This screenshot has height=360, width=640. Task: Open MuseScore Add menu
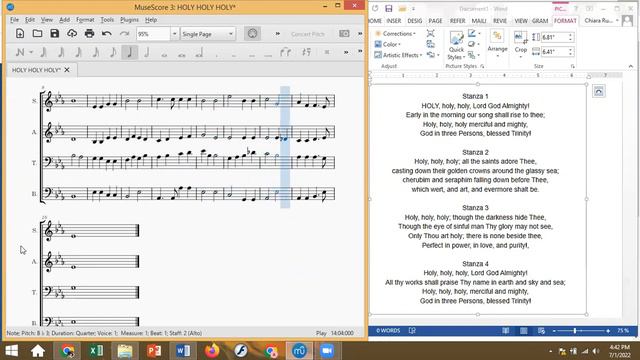(64, 20)
